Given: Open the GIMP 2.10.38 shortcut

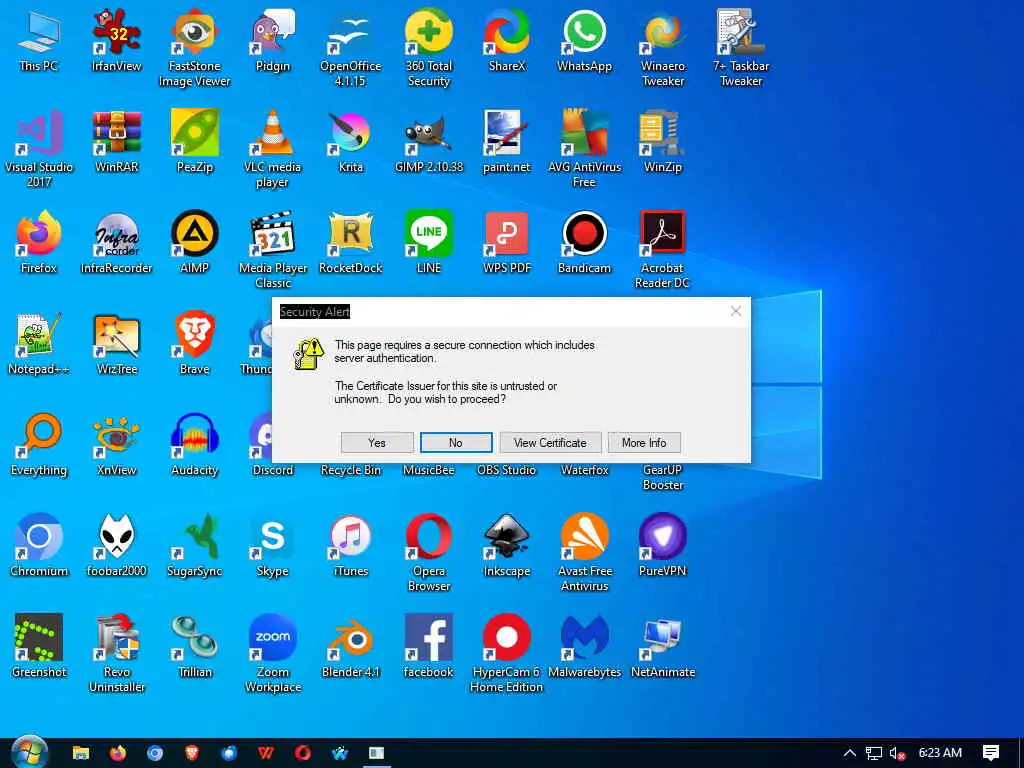Looking at the screenshot, I should (x=429, y=142).
